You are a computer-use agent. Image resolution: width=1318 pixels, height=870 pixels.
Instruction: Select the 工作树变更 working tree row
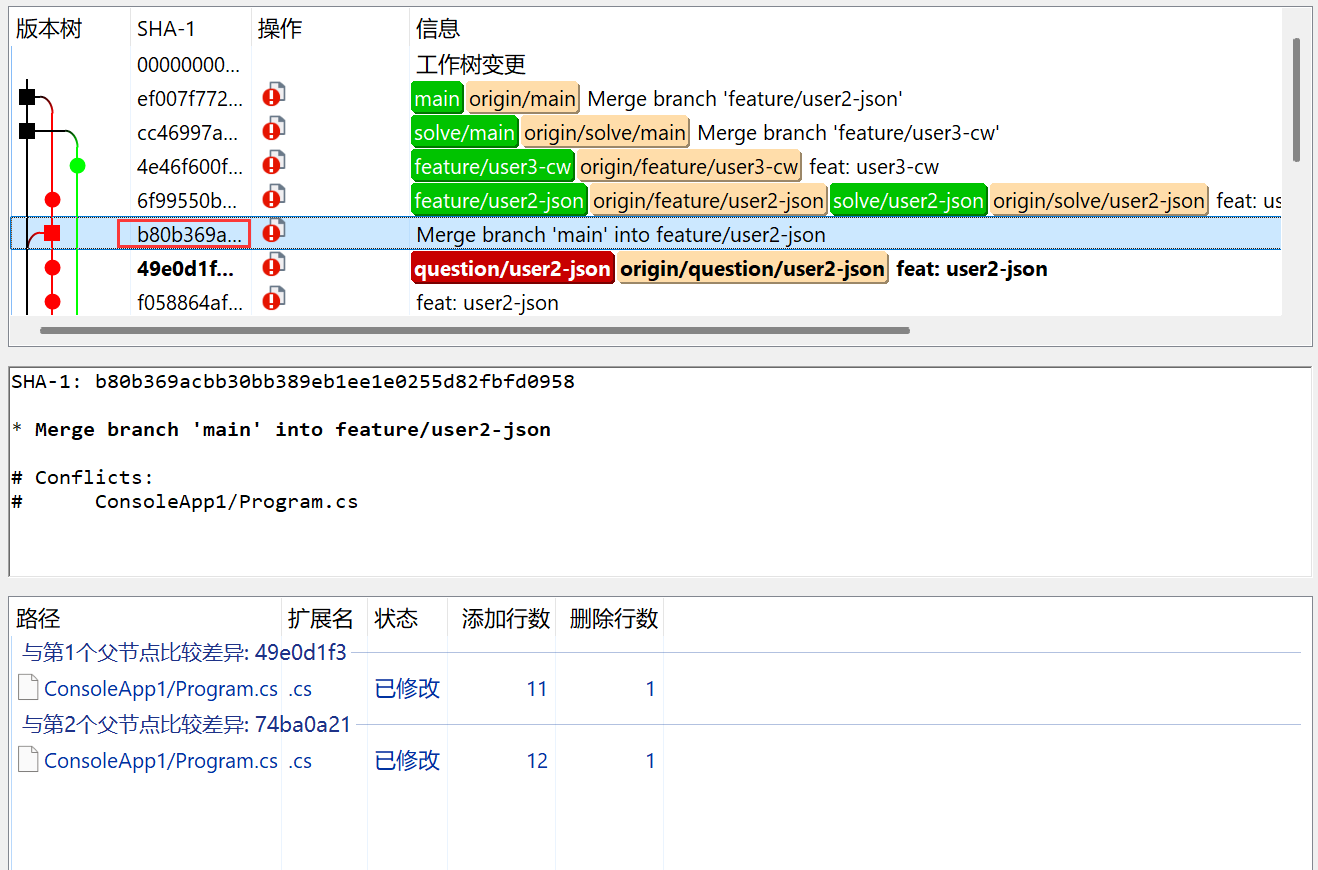pos(471,64)
